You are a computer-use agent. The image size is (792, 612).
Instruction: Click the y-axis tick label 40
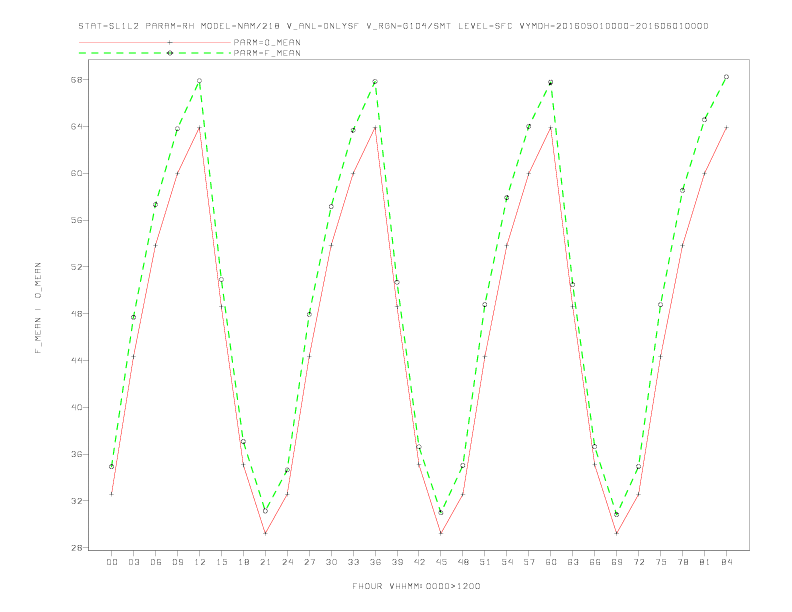click(76, 407)
